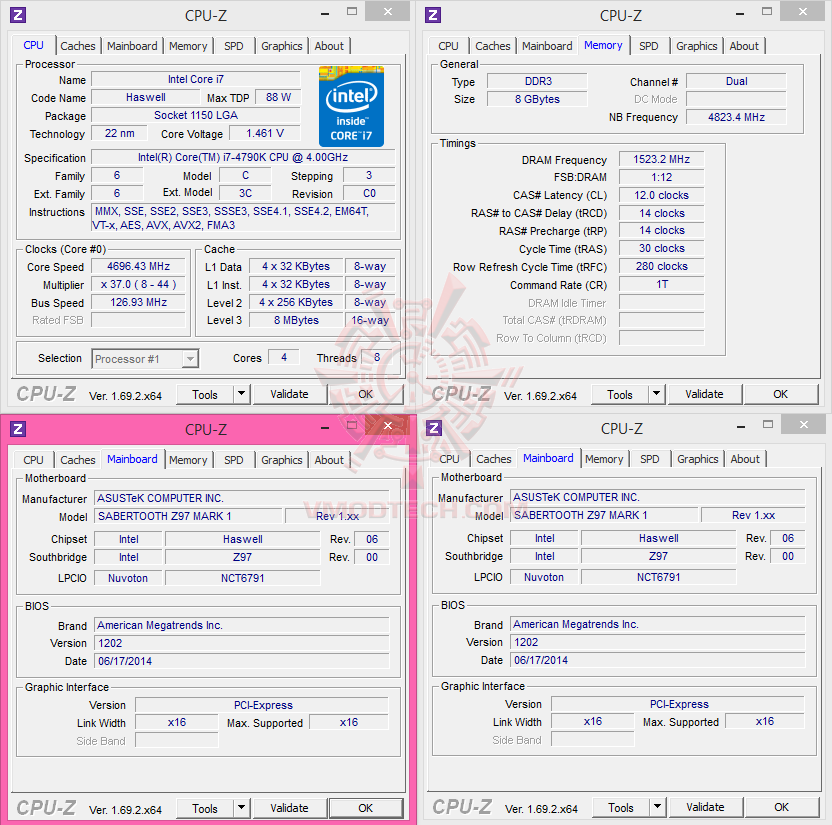This screenshot has width=832, height=825.
Task: Click the Intel inside Core i7 logo
Action: coord(351,106)
